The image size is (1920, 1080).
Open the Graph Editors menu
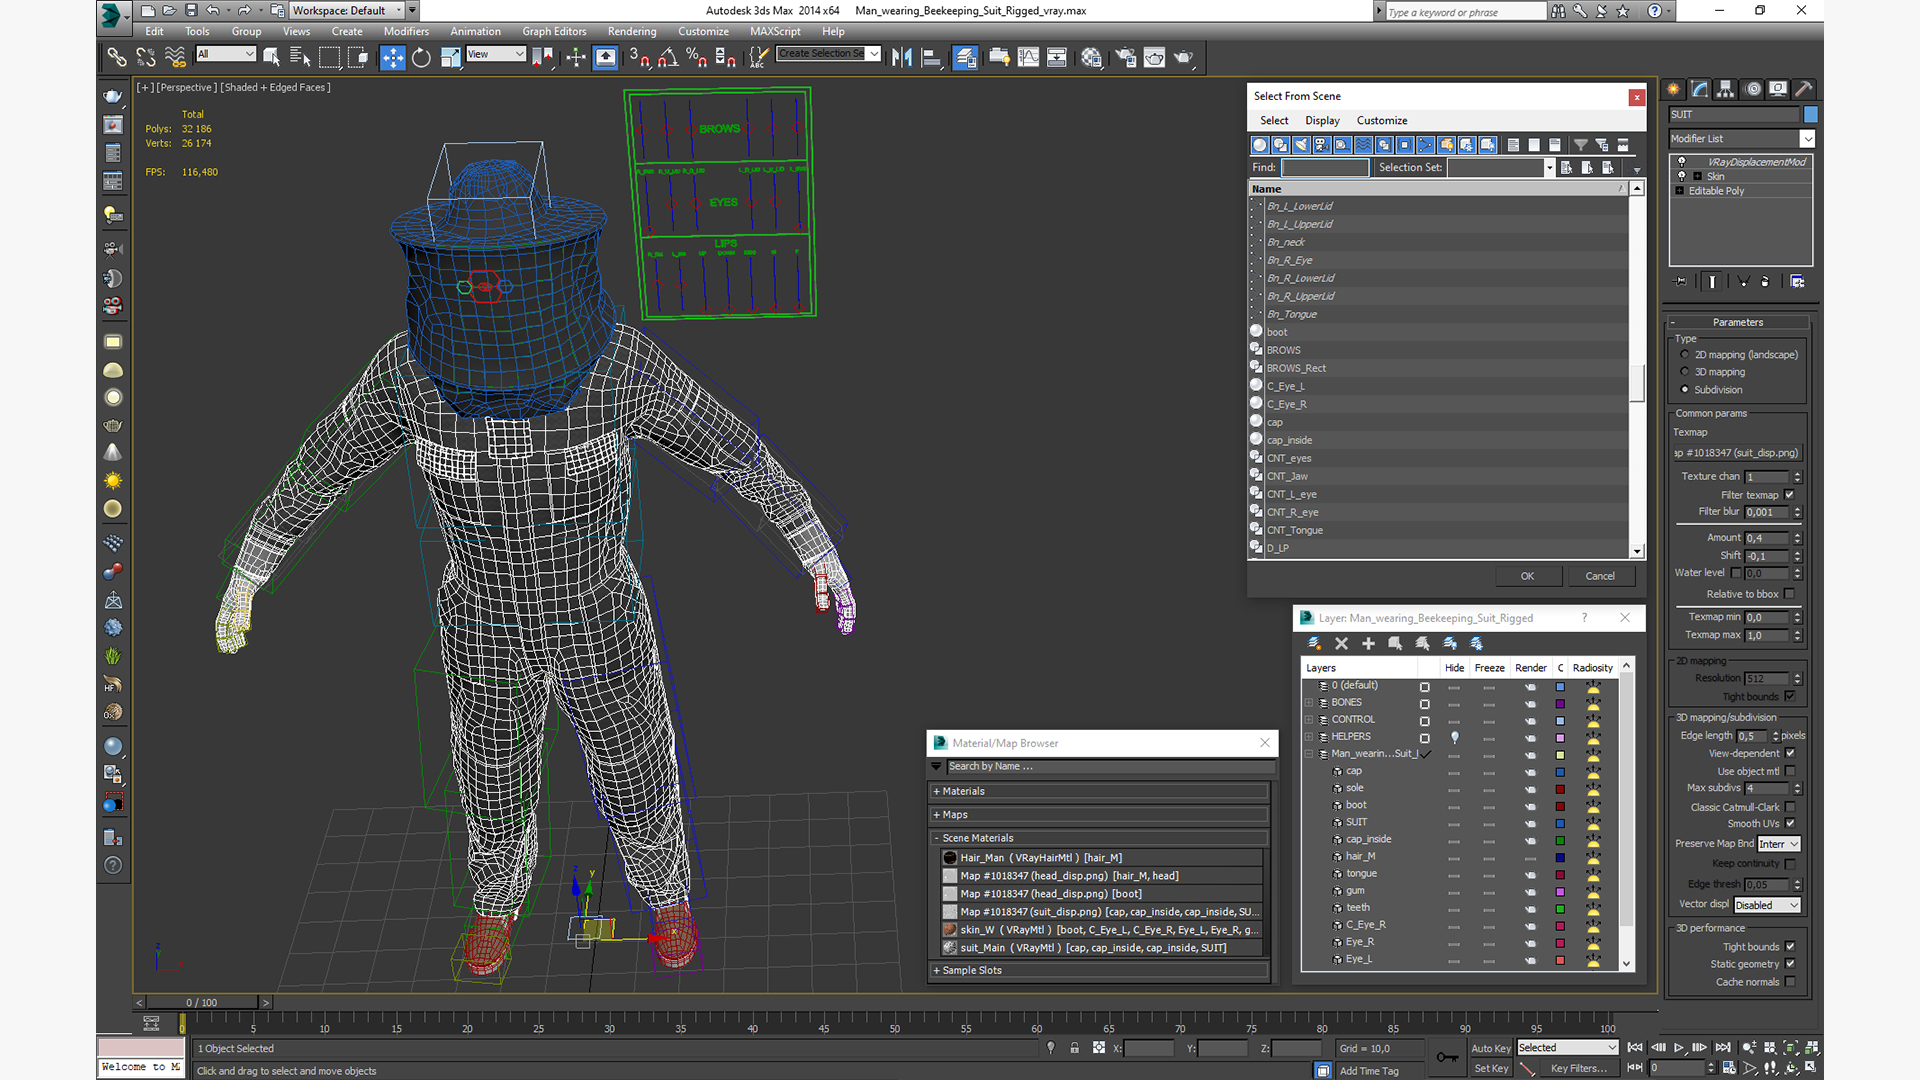point(553,31)
